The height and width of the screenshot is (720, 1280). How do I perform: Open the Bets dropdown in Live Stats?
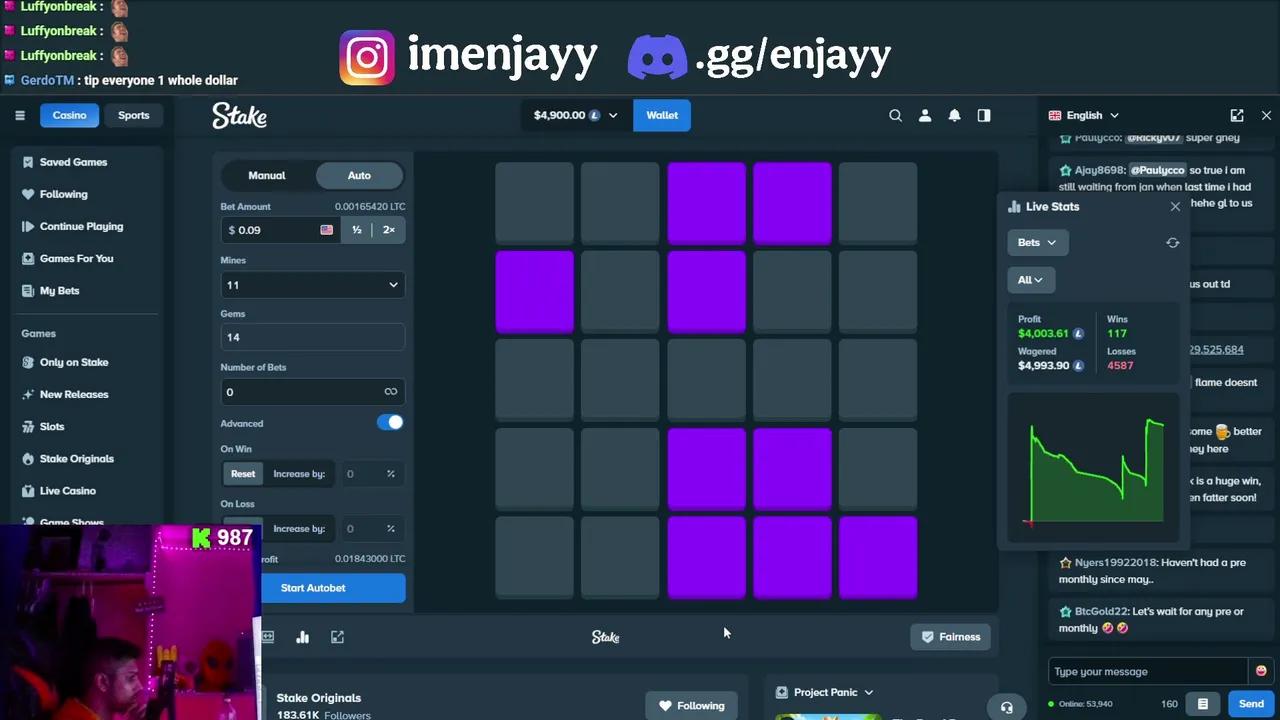point(1037,242)
